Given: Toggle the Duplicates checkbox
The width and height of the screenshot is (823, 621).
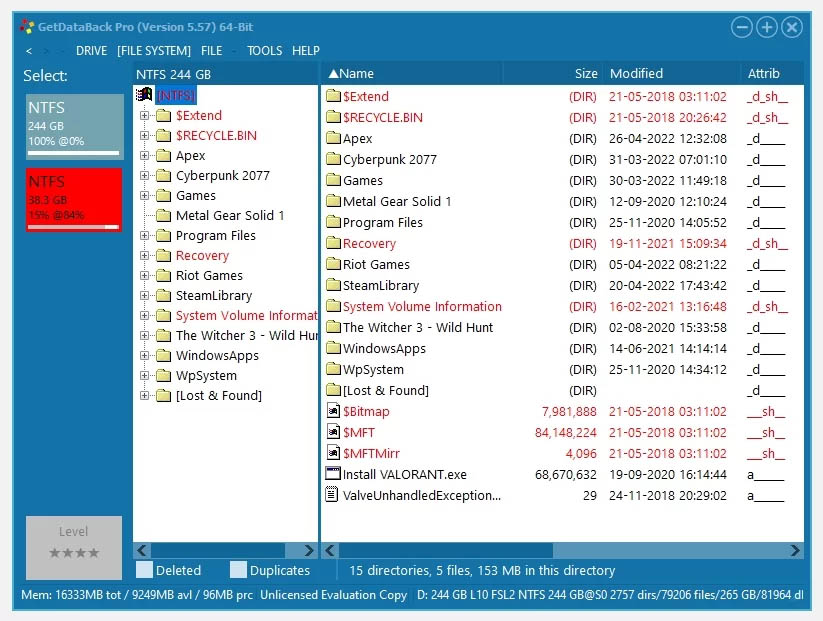Looking at the screenshot, I should pyautogui.click(x=238, y=570).
